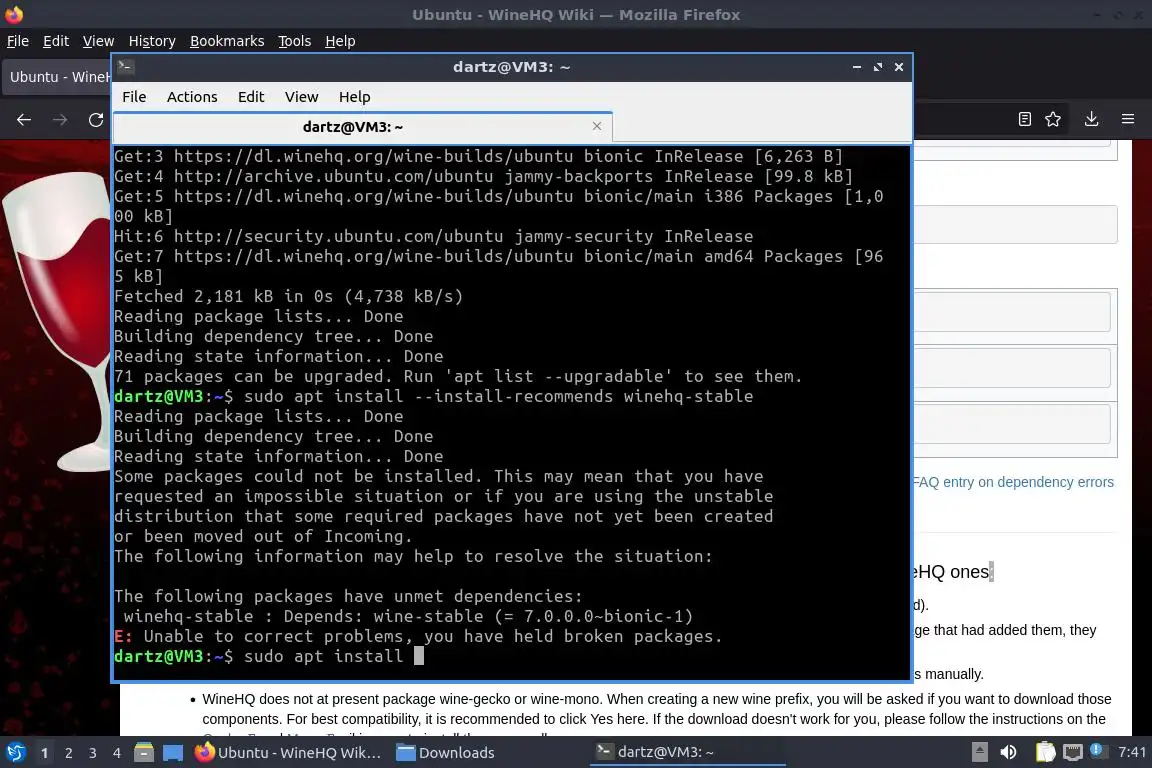Switch to workspace 2

point(69,753)
